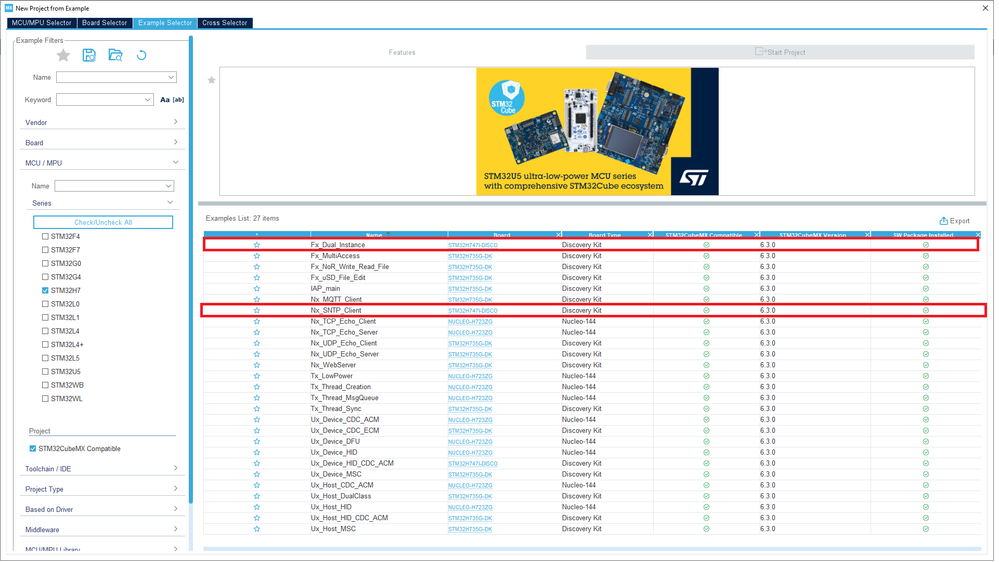
Task: Click compatible check icon for Ux_Host_HID
Action: (706, 507)
